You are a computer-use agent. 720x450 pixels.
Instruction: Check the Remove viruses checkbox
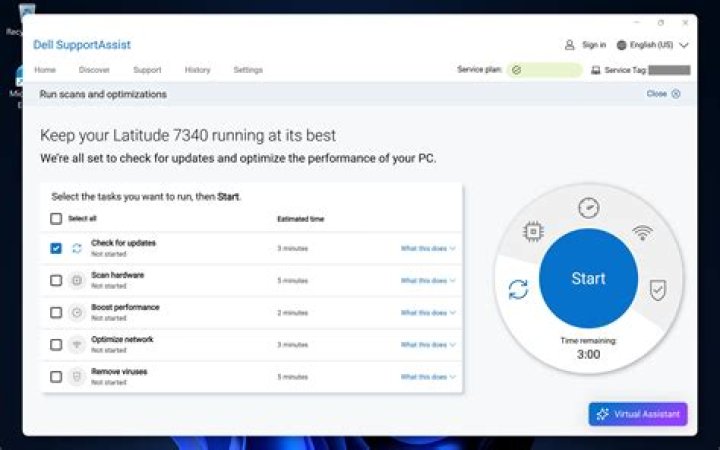coord(56,377)
